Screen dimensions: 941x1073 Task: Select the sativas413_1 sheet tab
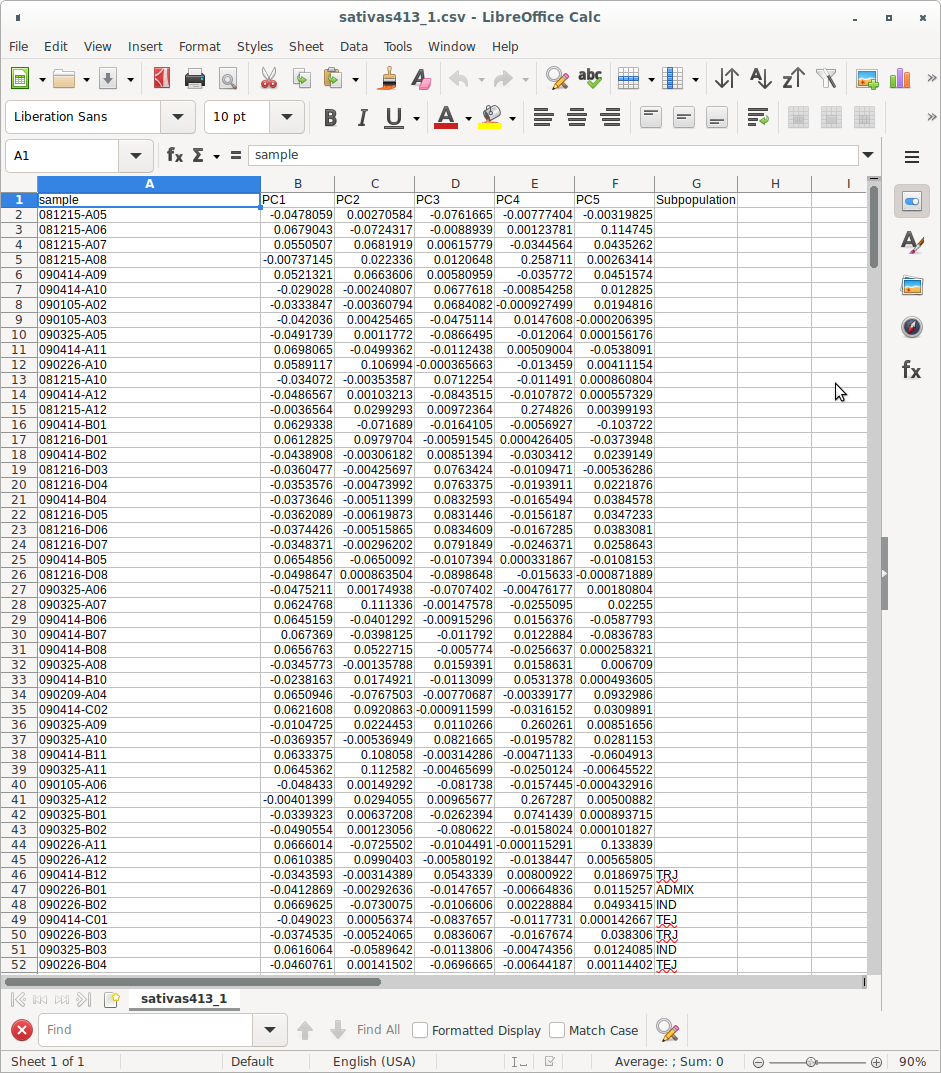pos(183,998)
